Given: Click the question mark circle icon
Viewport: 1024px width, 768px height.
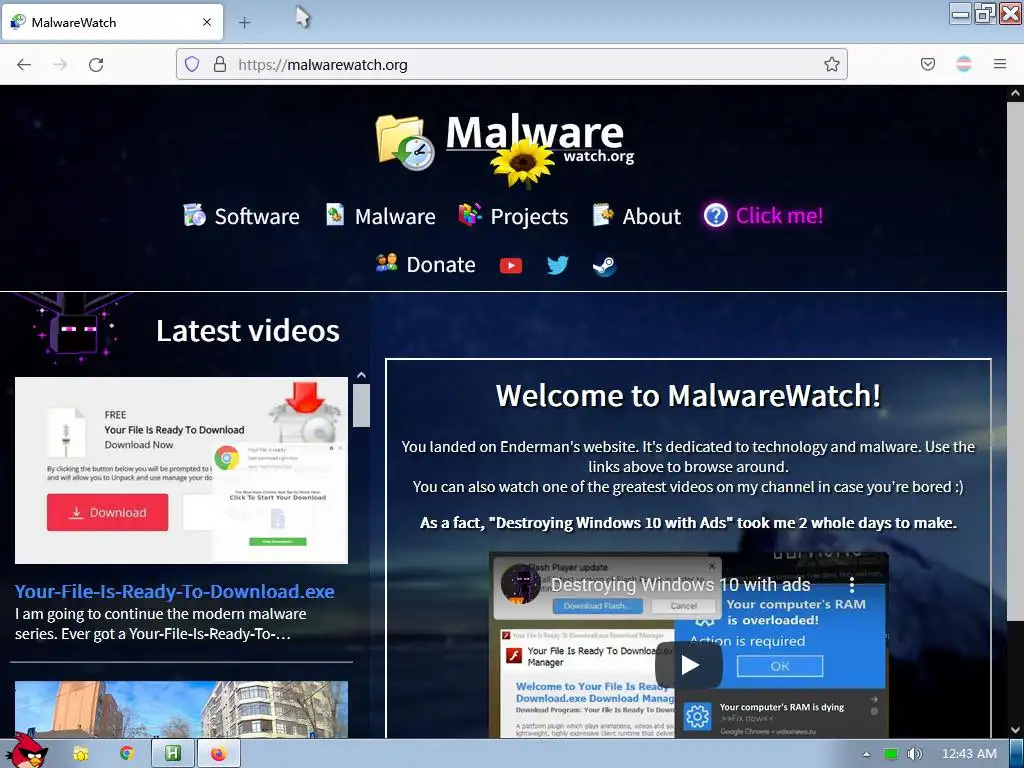Looking at the screenshot, I should coord(716,215).
